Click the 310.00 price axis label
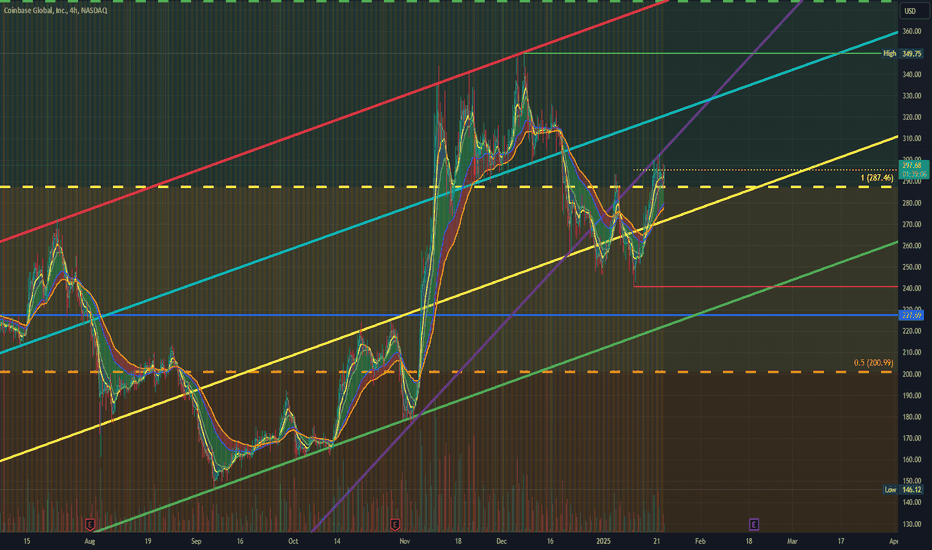The width and height of the screenshot is (932, 550). [x=912, y=139]
